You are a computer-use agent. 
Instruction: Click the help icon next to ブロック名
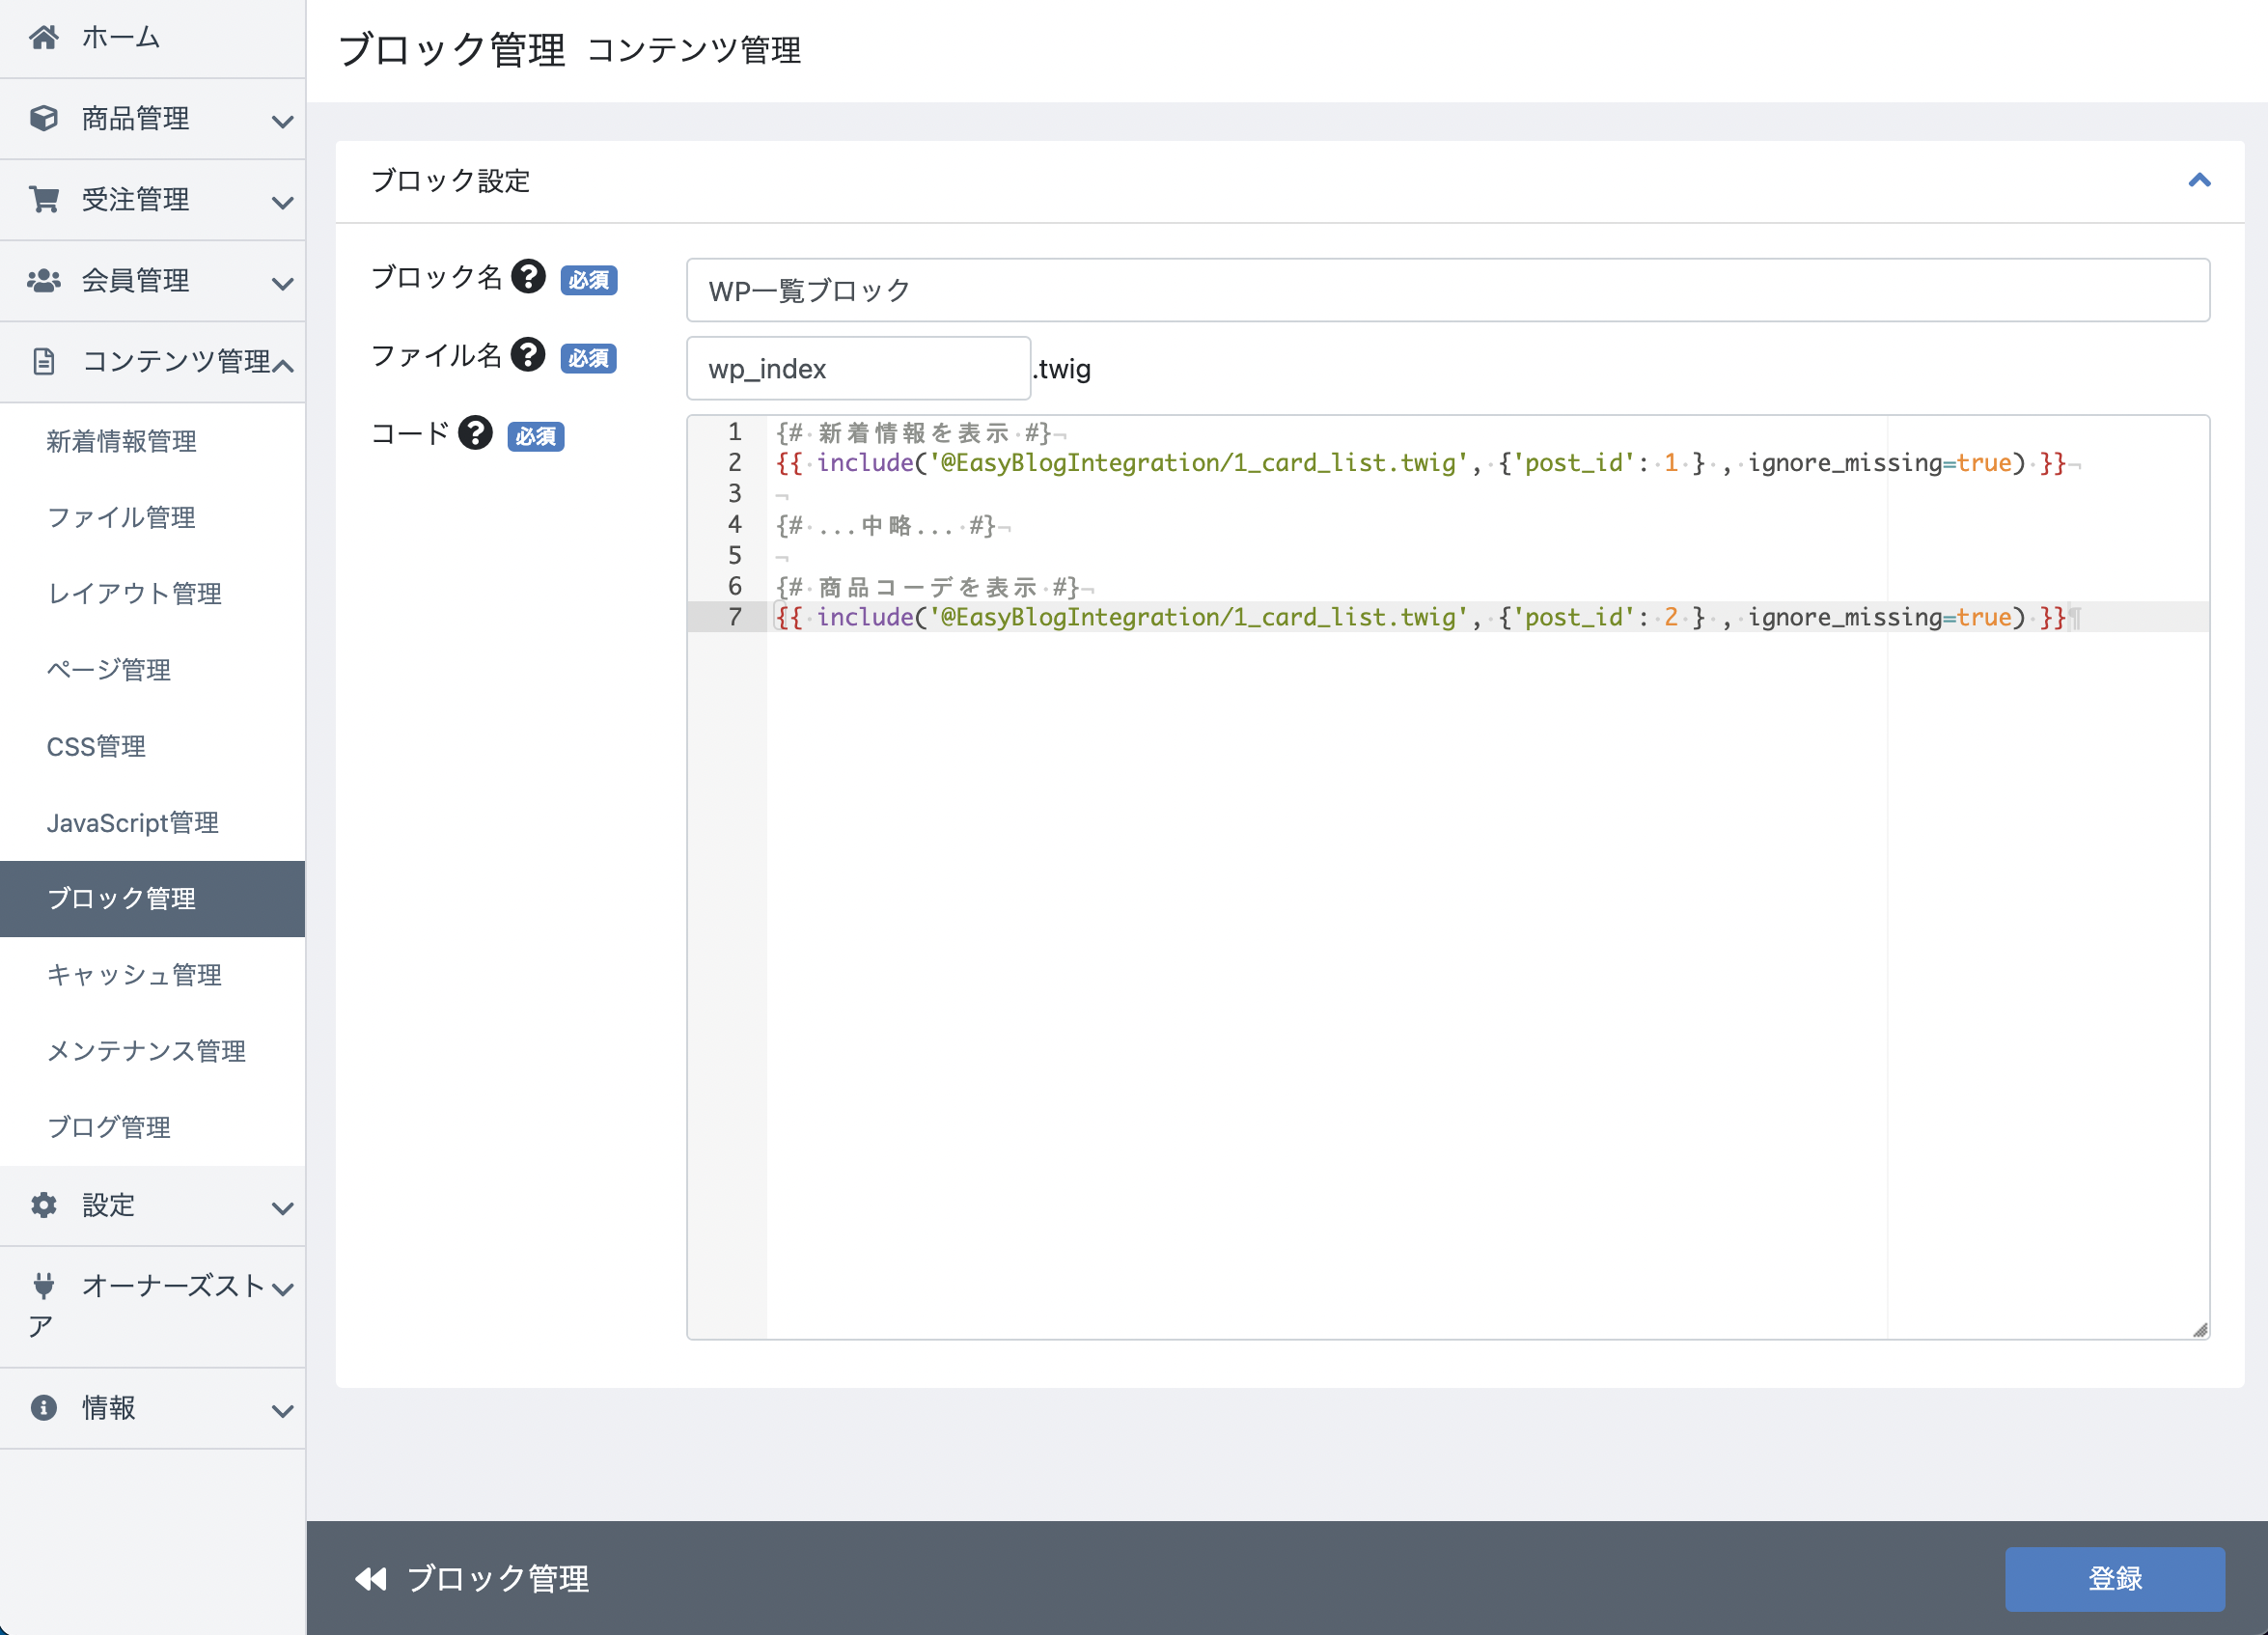click(x=528, y=276)
